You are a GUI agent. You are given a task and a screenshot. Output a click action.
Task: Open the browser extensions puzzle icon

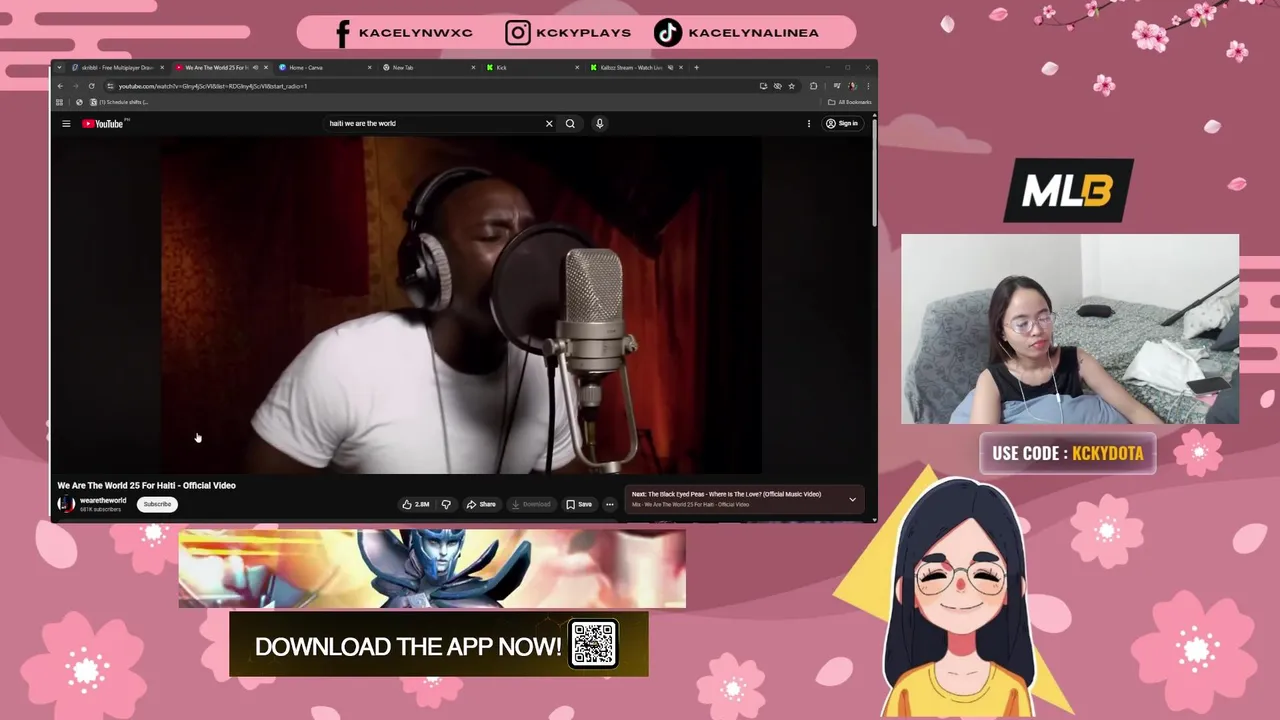tap(813, 86)
